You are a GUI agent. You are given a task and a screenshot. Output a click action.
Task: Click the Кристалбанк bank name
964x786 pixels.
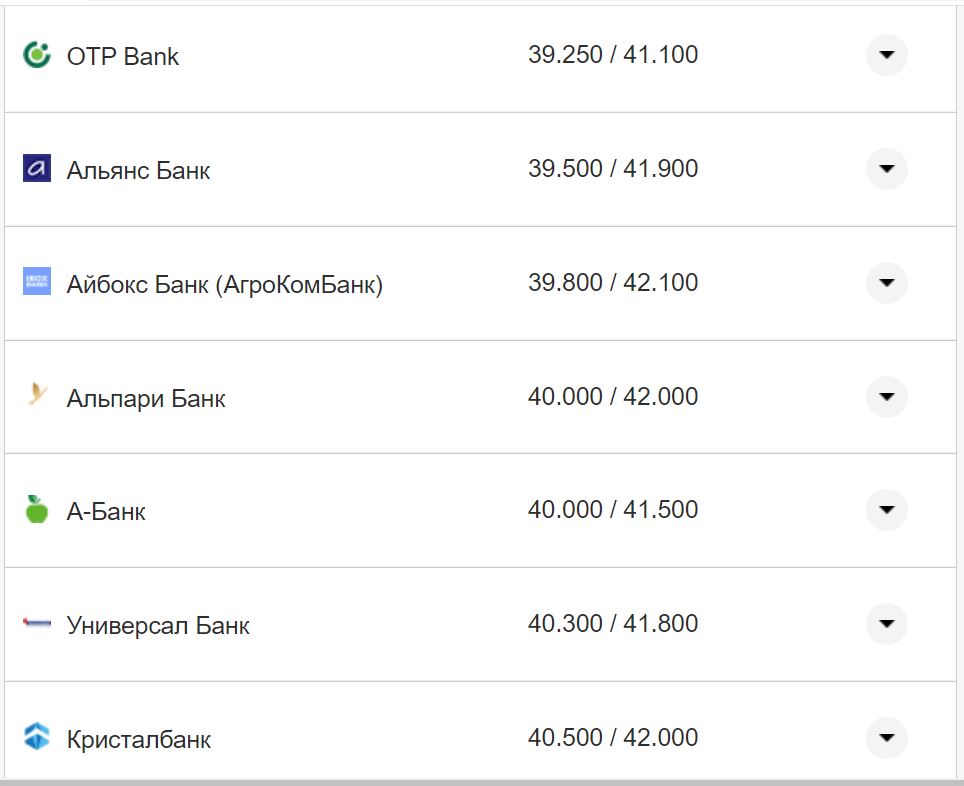139,740
